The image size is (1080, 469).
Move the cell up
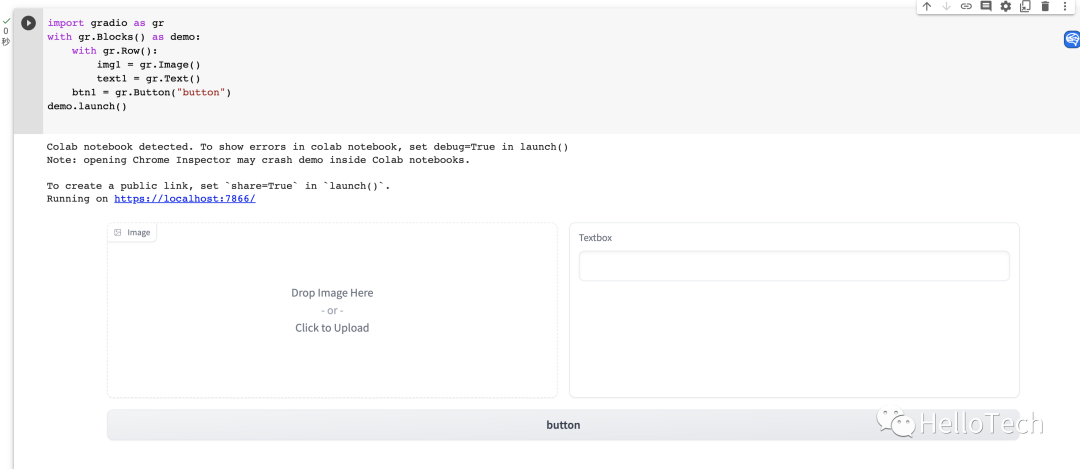click(x=927, y=6)
